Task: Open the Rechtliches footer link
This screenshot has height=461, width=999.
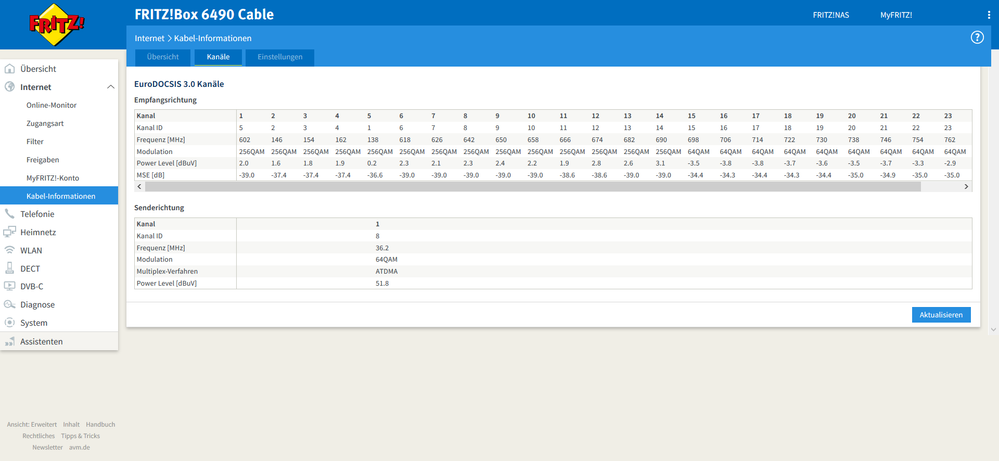Action: point(38,436)
